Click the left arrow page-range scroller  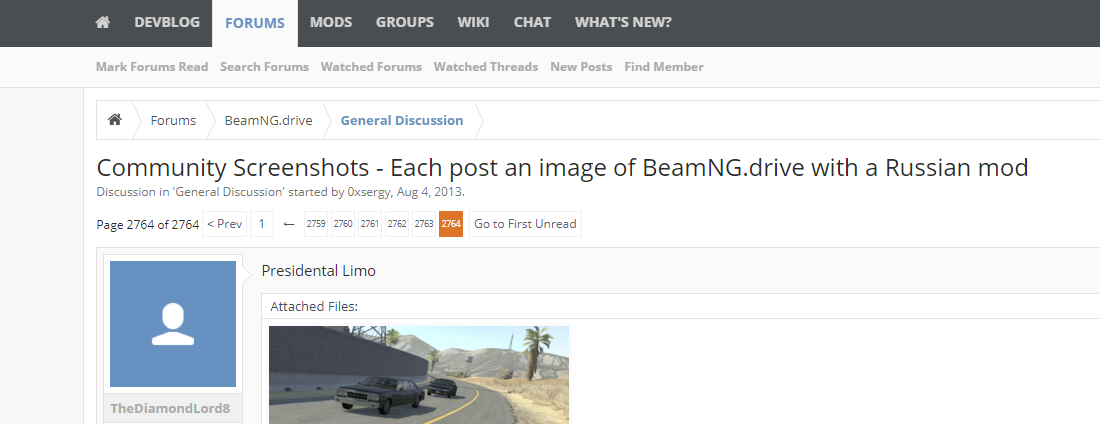pyautogui.click(x=288, y=224)
